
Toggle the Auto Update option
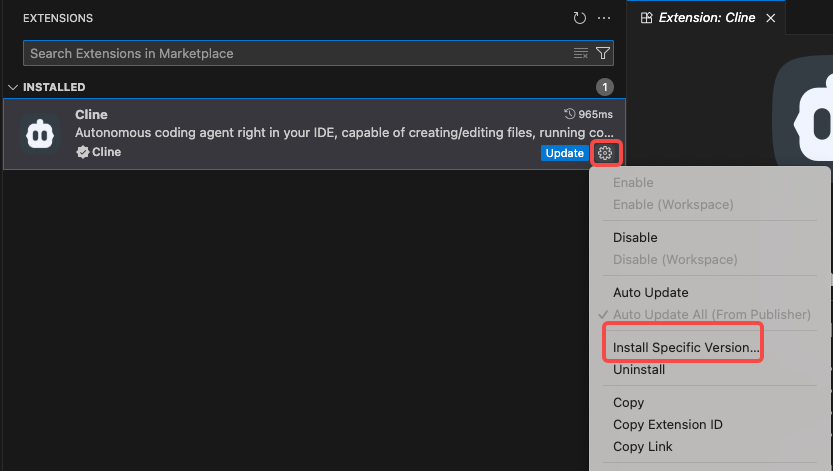(x=650, y=292)
